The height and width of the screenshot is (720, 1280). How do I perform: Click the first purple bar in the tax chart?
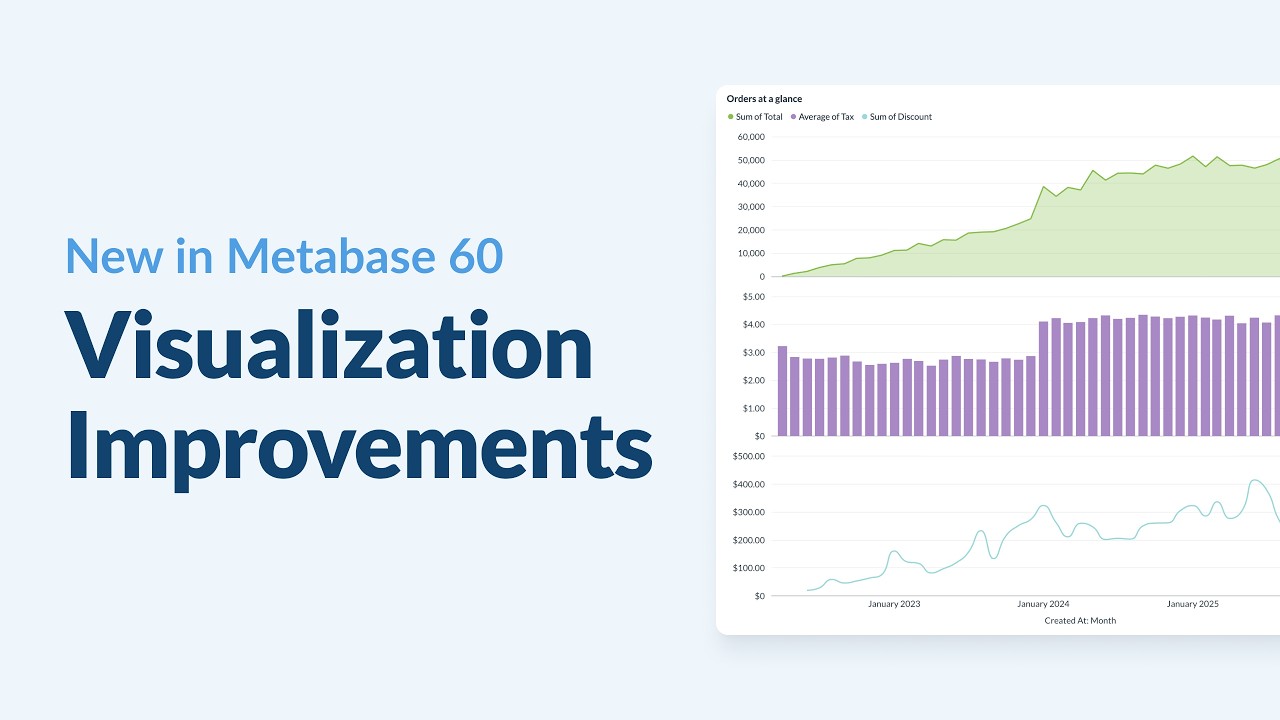pos(783,391)
